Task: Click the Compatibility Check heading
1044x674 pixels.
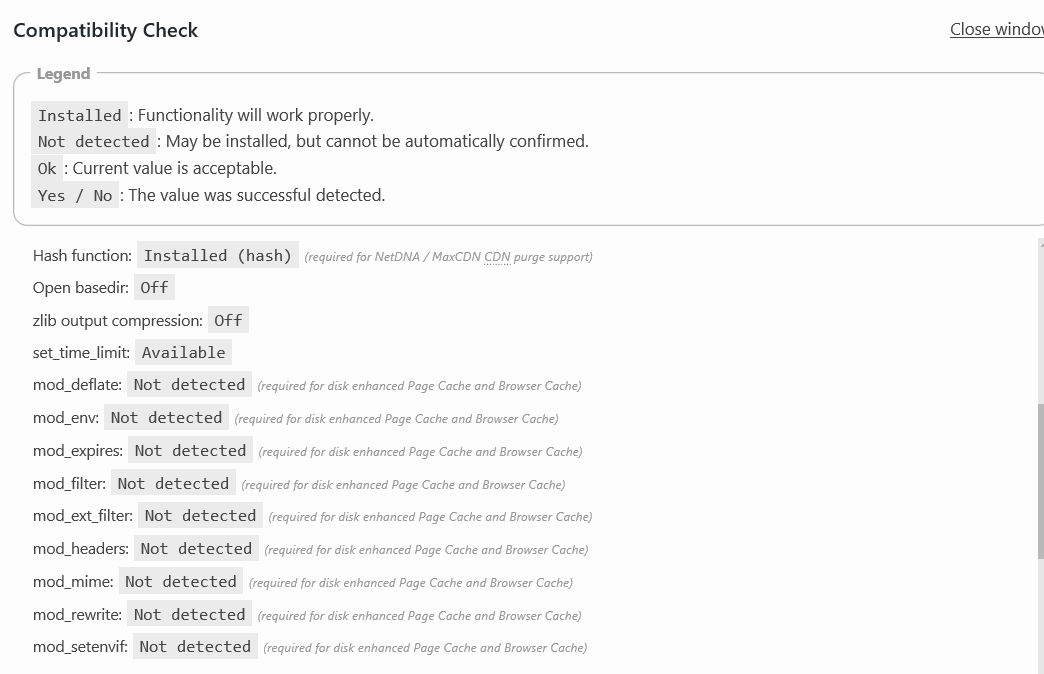Action: click(105, 30)
